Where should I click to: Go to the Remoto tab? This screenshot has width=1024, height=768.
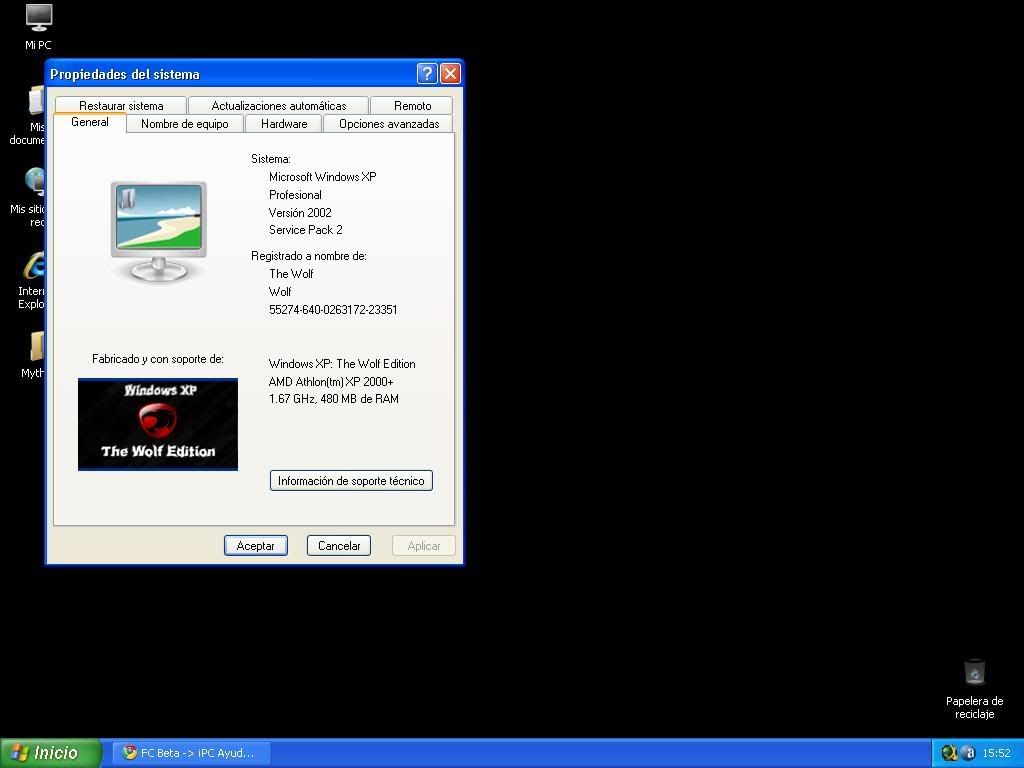click(412, 105)
